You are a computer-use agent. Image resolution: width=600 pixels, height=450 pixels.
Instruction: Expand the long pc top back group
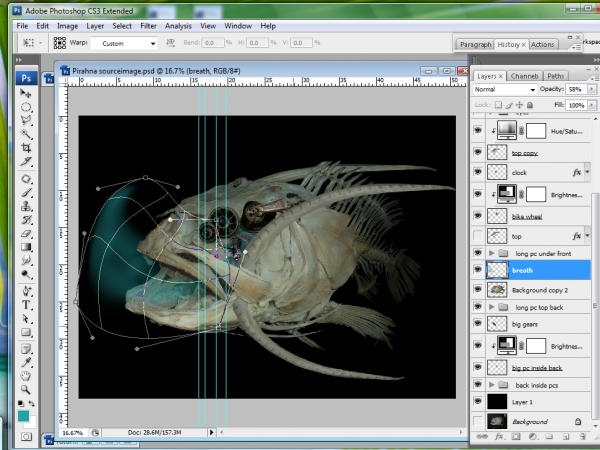pos(492,307)
